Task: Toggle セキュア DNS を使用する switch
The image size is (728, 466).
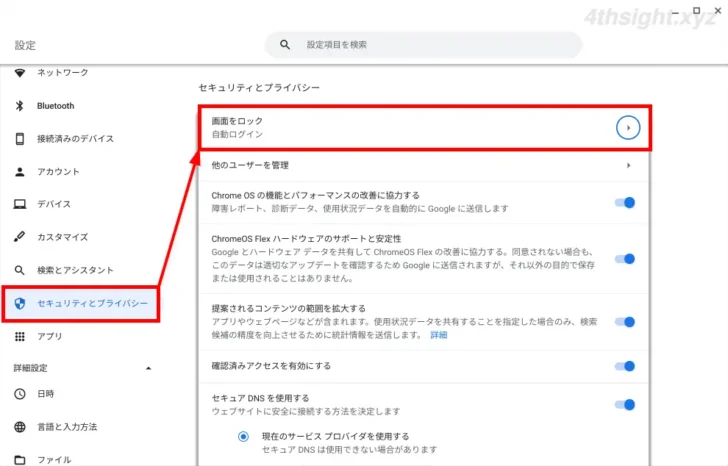Action: tap(624, 405)
